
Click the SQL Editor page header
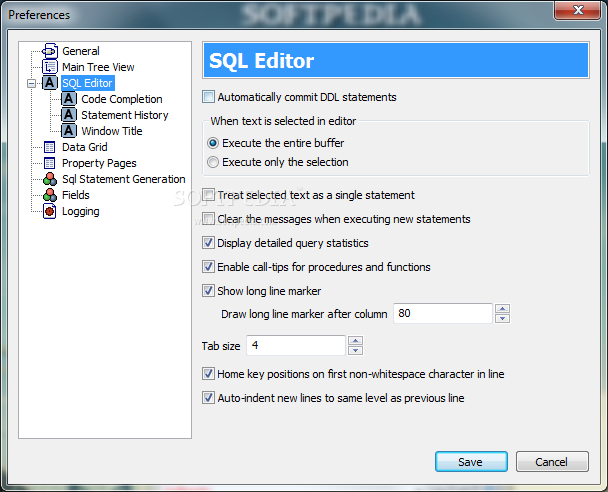[396, 60]
